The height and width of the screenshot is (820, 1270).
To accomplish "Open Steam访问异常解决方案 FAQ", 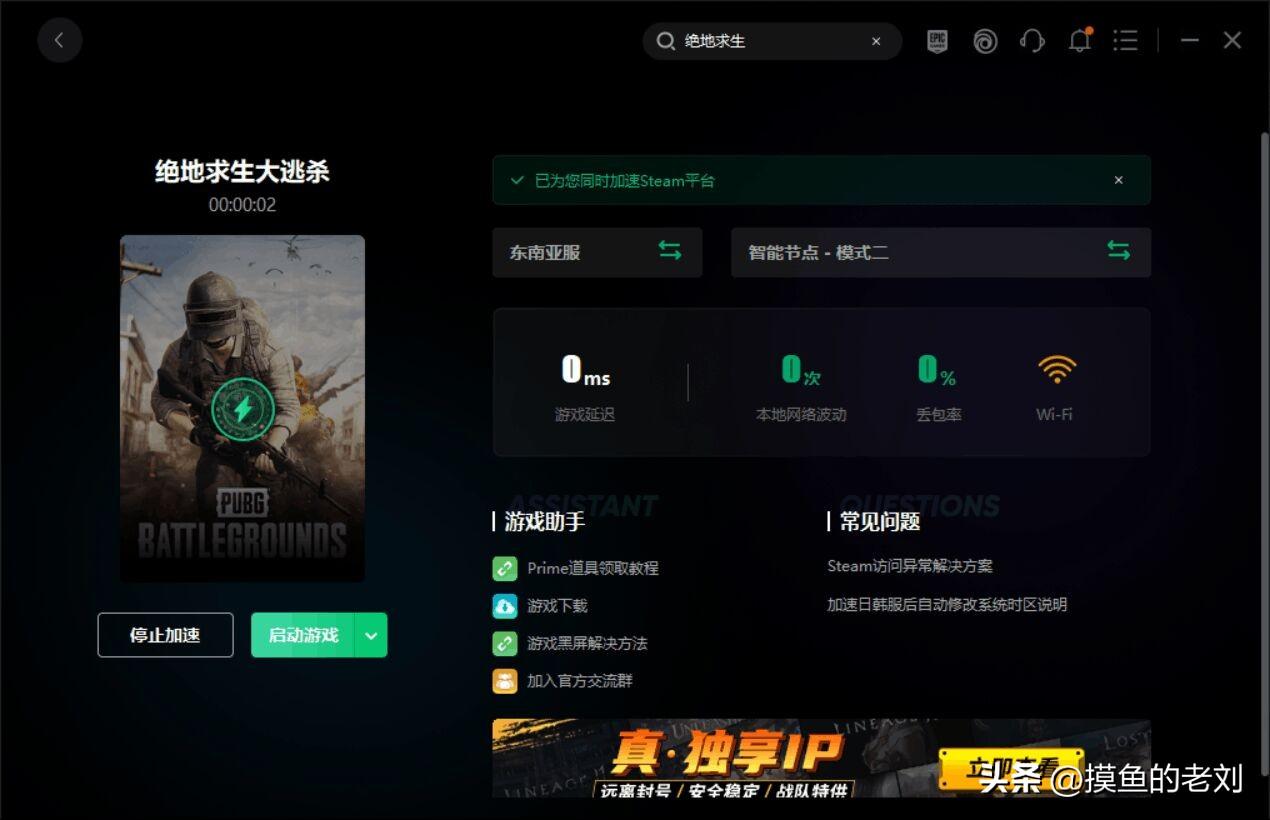I will [910, 566].
